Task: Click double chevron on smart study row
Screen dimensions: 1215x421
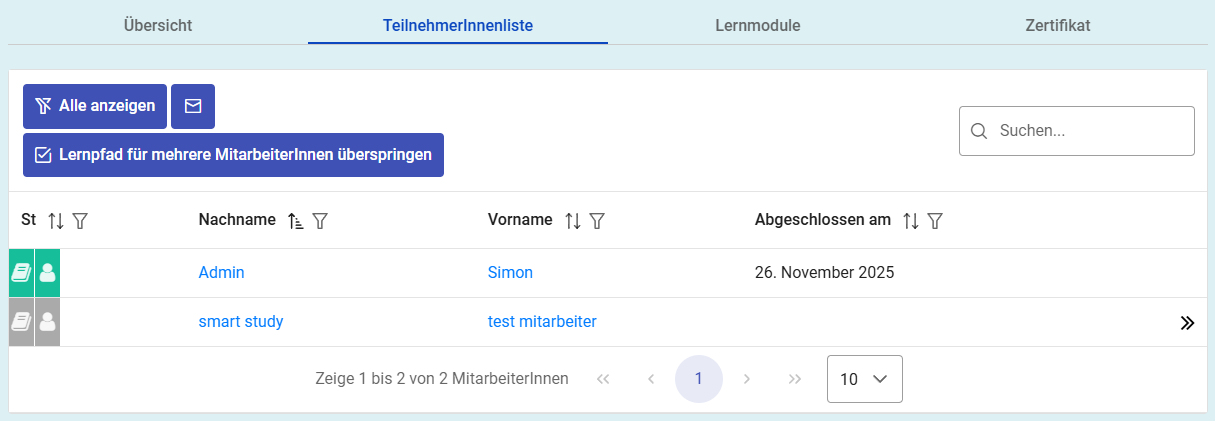Action: (x=1187, y=322)
